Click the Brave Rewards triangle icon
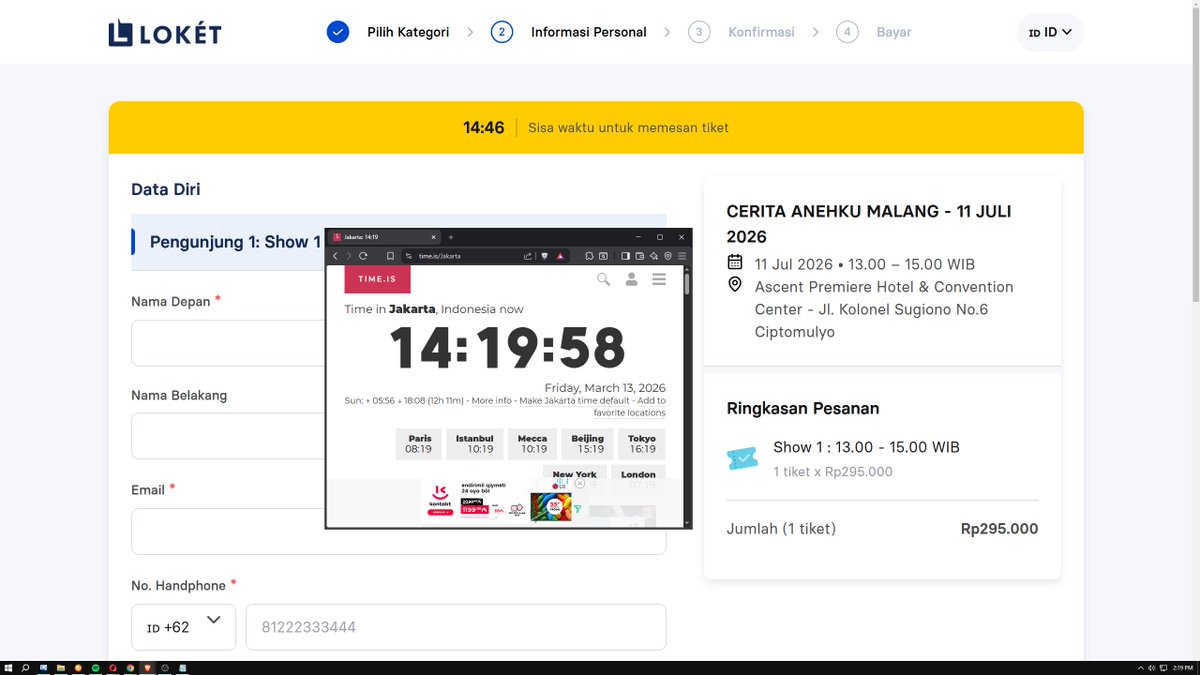 coord(561,256)
